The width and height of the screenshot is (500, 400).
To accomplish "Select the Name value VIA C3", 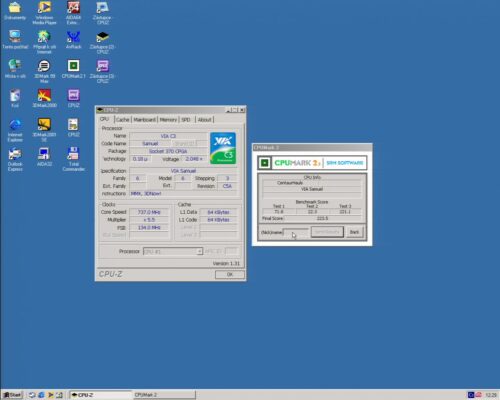I will tap(168, 136).
